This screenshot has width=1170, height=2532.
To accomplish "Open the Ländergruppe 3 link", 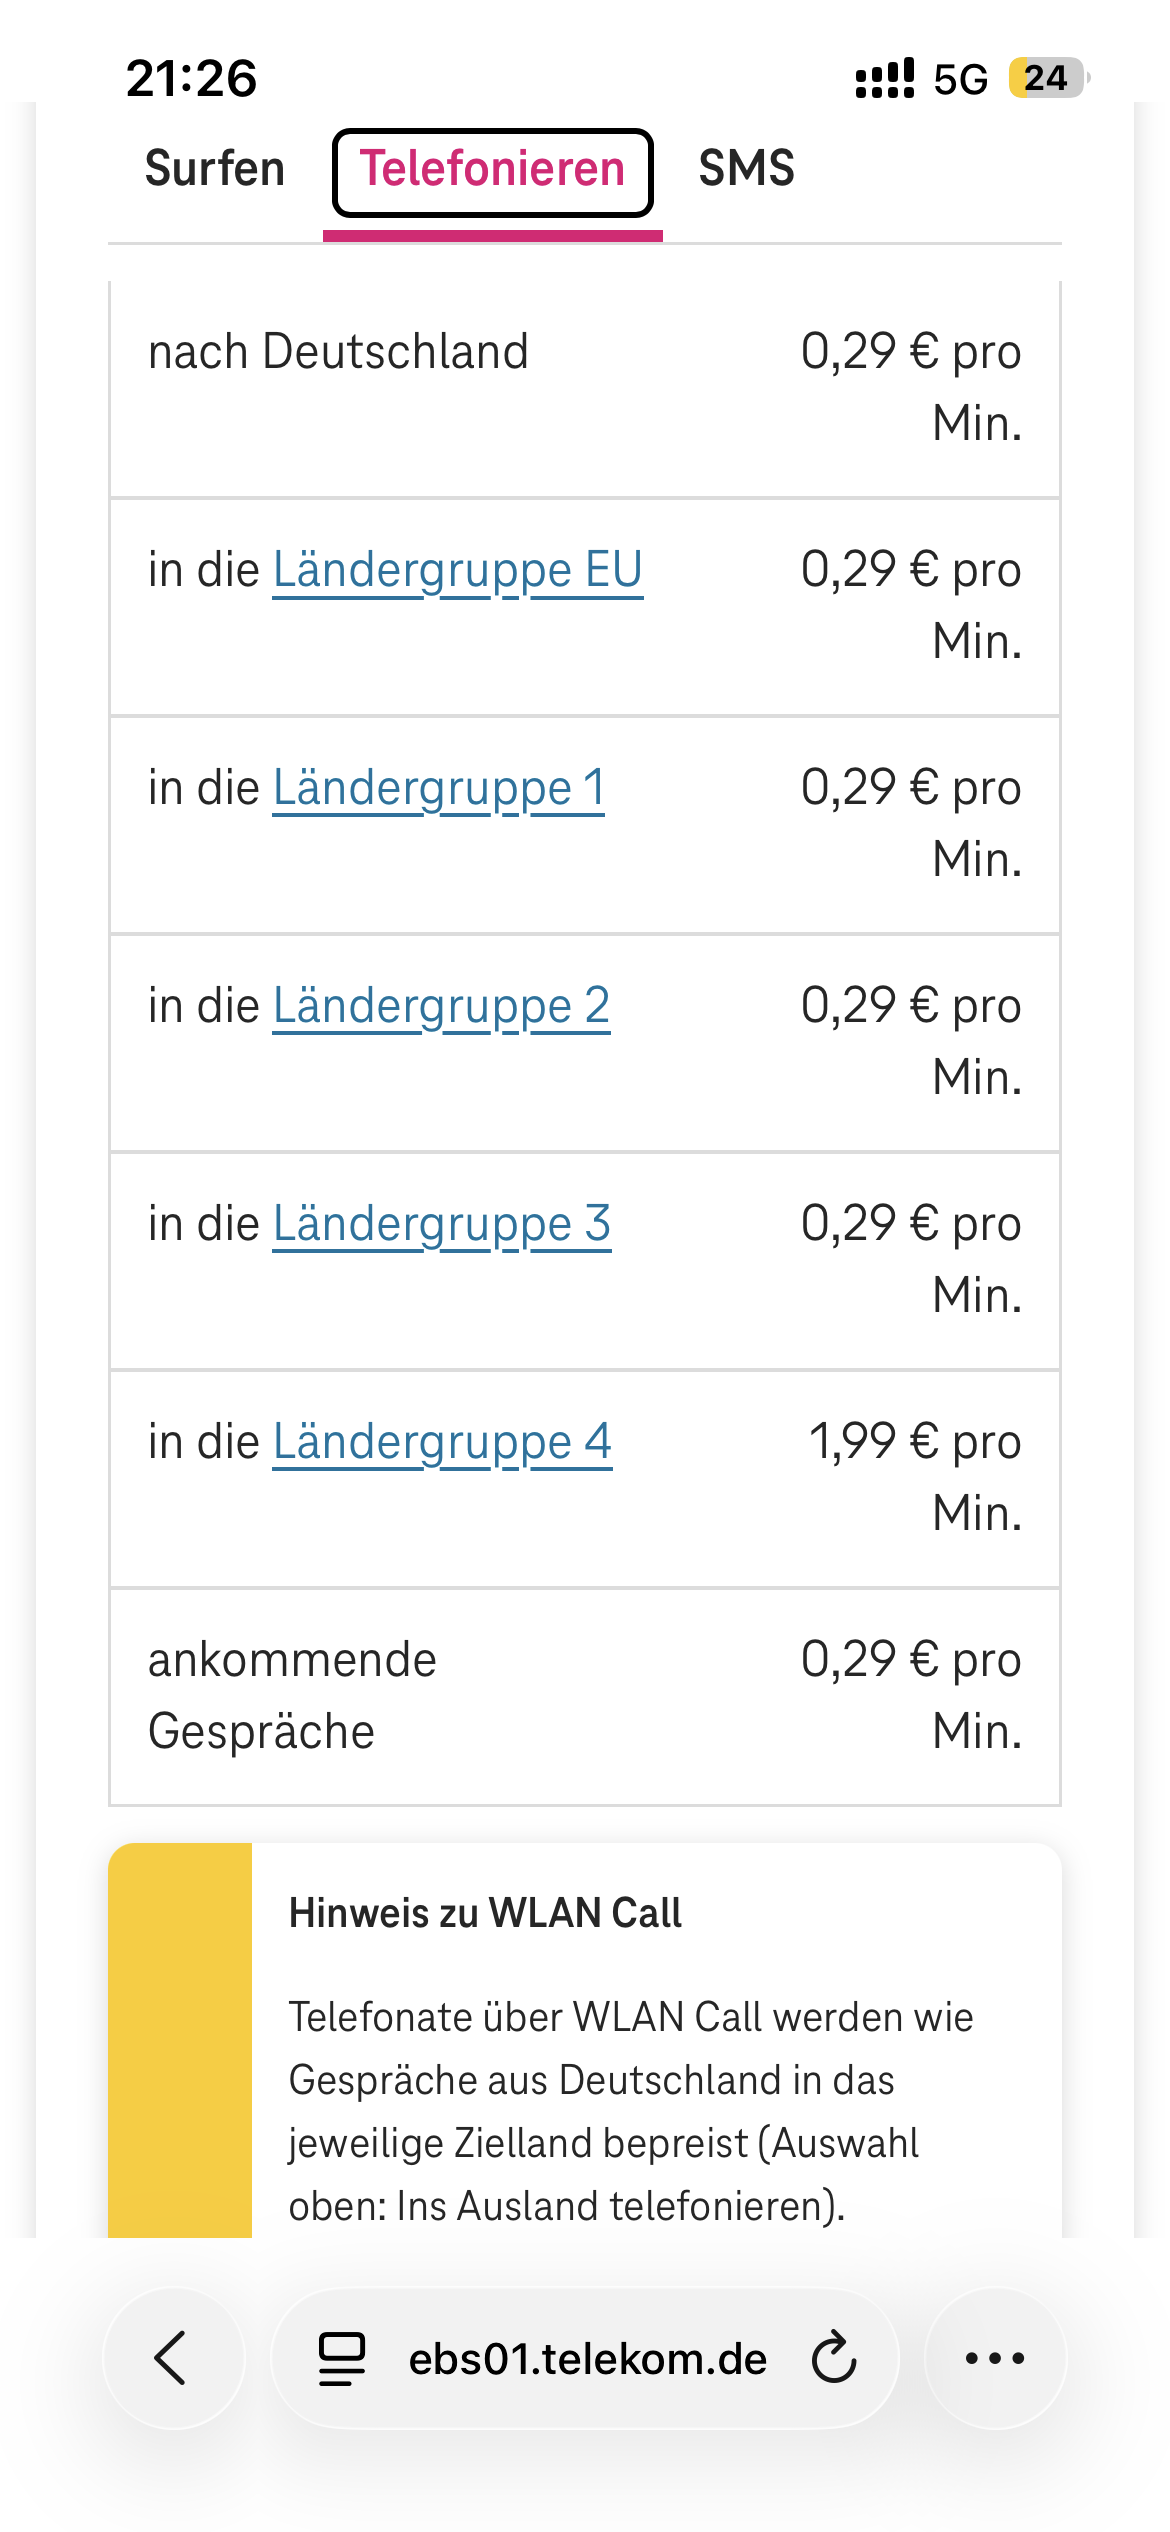I will pyautogui.click(x=441, y=1225).
